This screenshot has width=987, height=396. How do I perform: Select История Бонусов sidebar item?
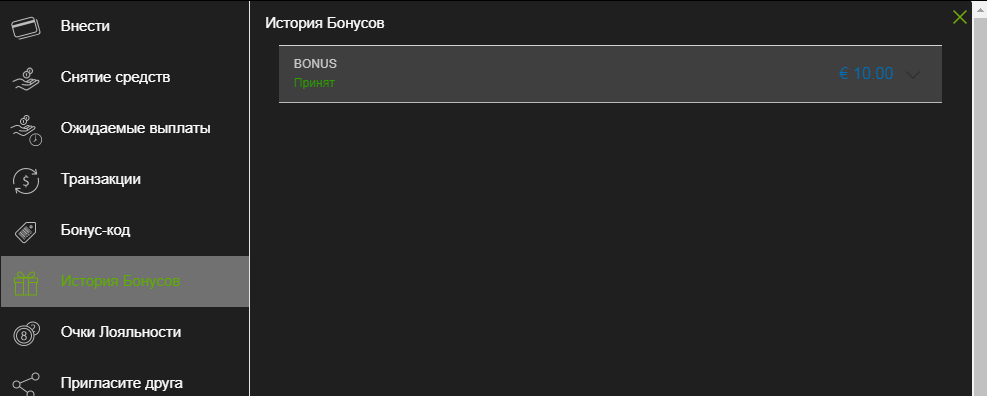pyautogui.click(x=125, y=281)
